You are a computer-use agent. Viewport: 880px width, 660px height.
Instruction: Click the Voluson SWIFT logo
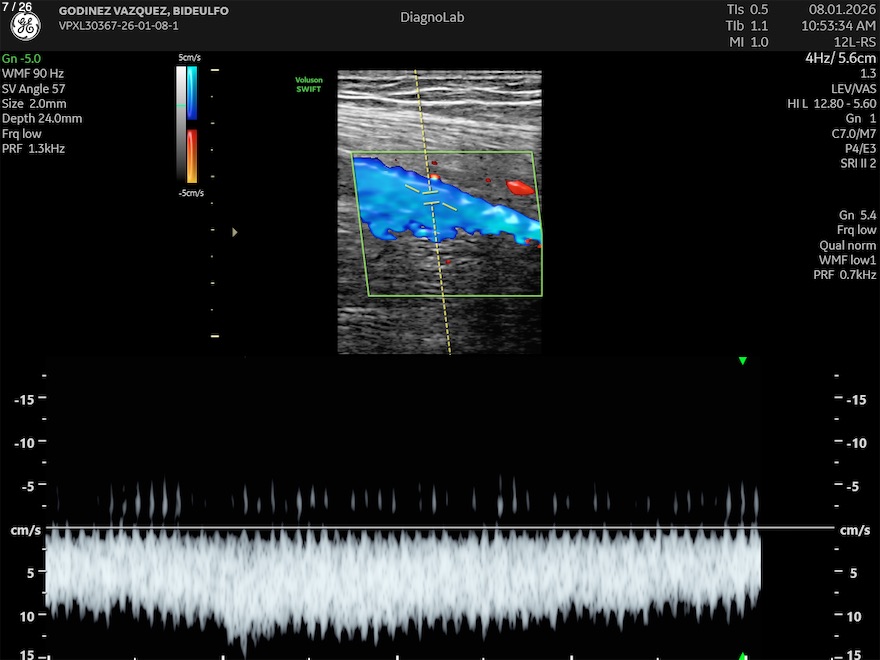pos(308,84)
